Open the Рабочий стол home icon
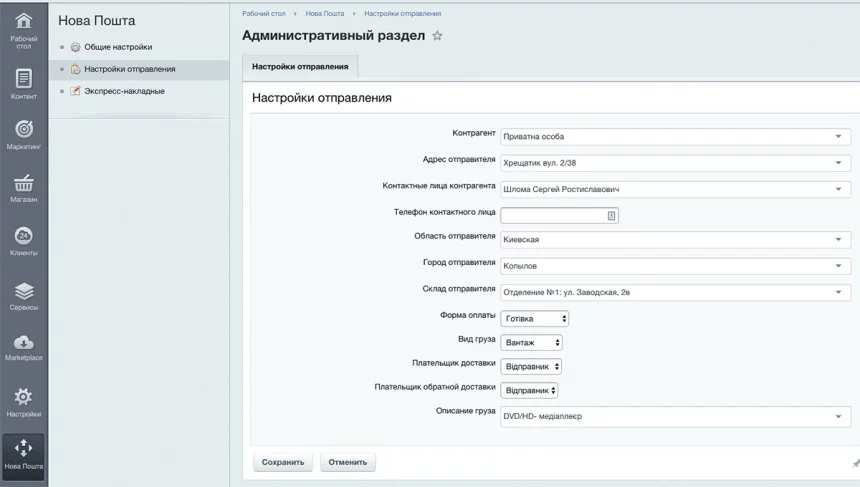The width and height of the screenshot is (860, 487). click(22, 24)
